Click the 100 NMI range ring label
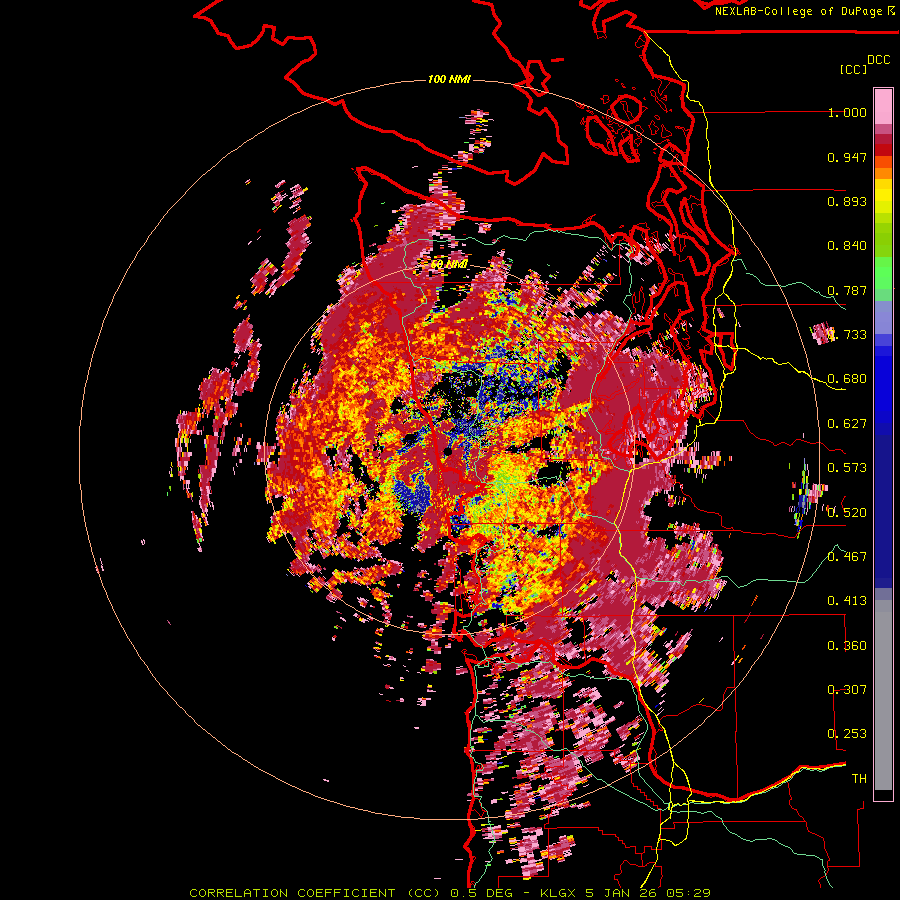The width and height of the screenshot is (900, 900). pyautogui.click(x=449, y=79)
